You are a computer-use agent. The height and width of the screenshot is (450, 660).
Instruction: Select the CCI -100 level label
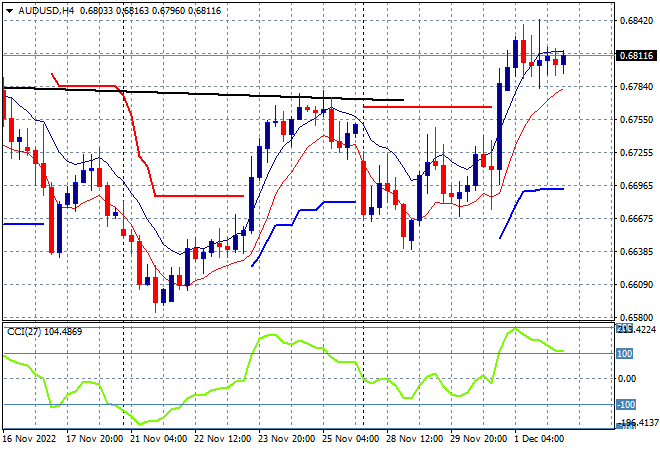[x=626, y=405]
